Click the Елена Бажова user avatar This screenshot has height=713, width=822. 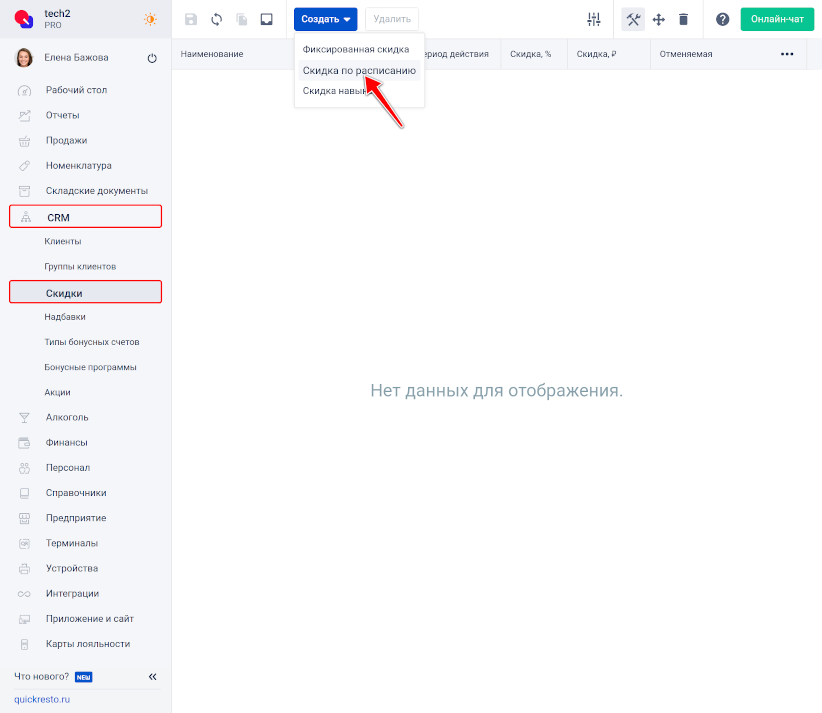tap(24, 58)
